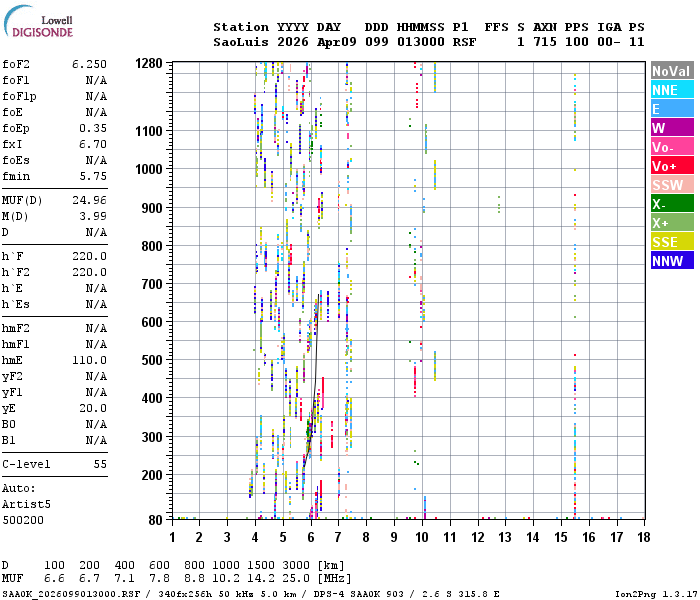The width and height of the screenshot is (700, 600).
Task: Select the E blue legend swatch
Action: click(672, 108)
